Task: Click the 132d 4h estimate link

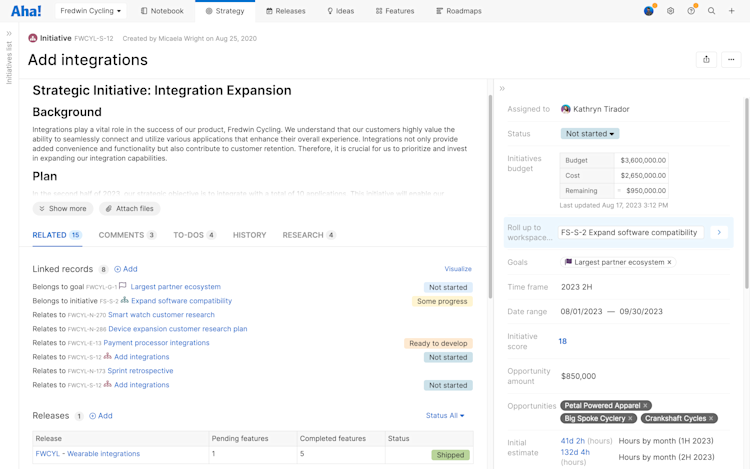Action: tap(575, 452)
